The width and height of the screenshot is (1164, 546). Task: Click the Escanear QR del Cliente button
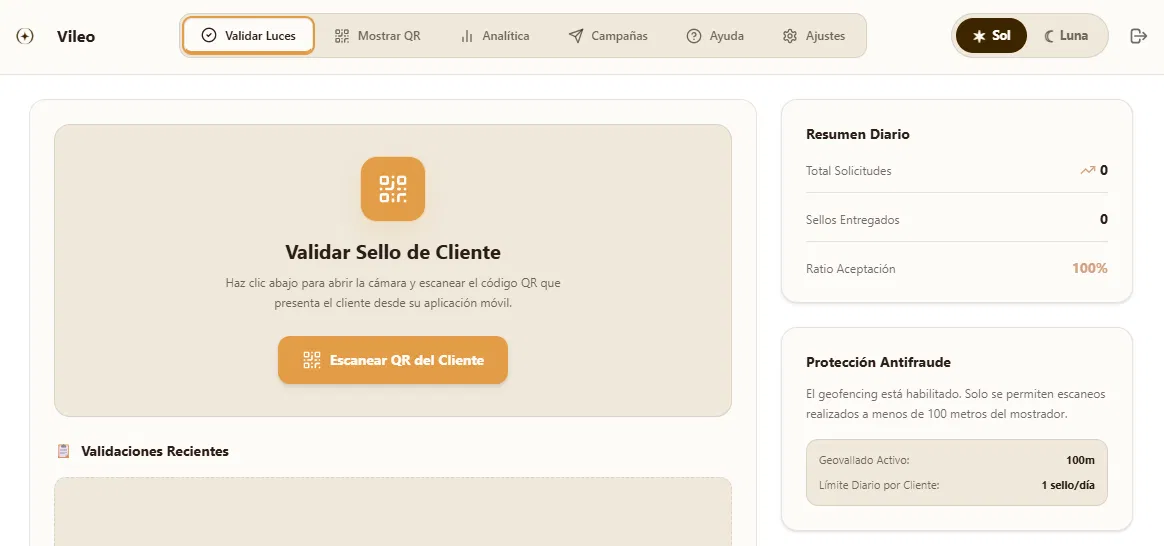(393, 361)
